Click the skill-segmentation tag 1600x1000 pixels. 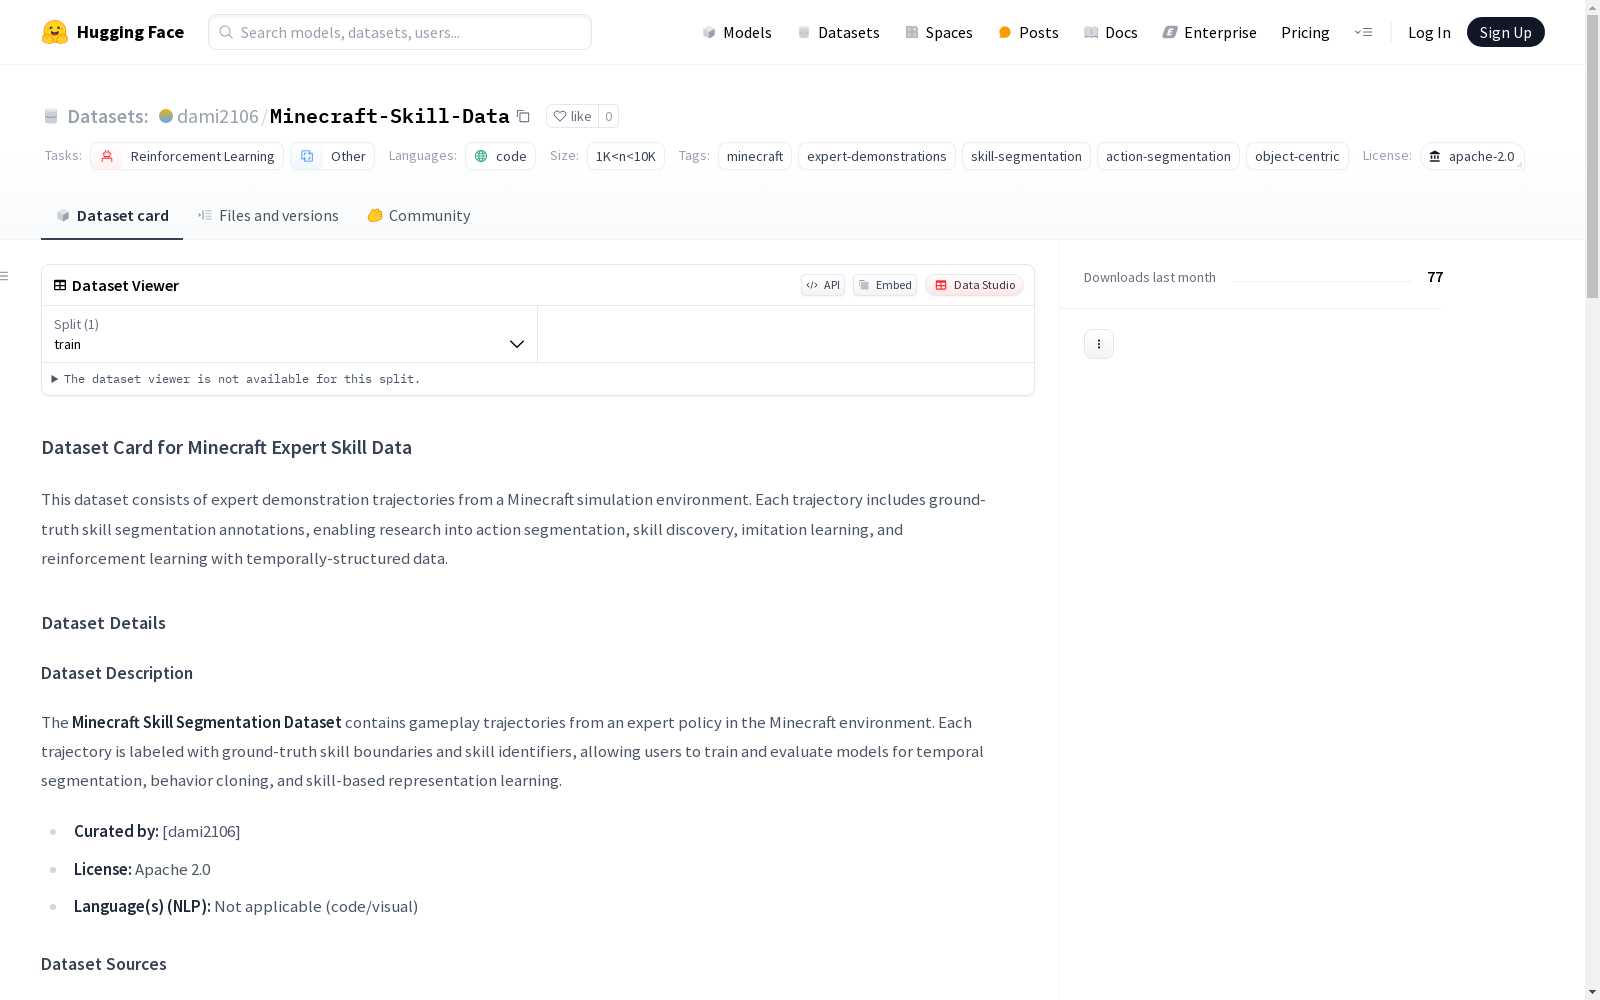(x=1026, y=156)
